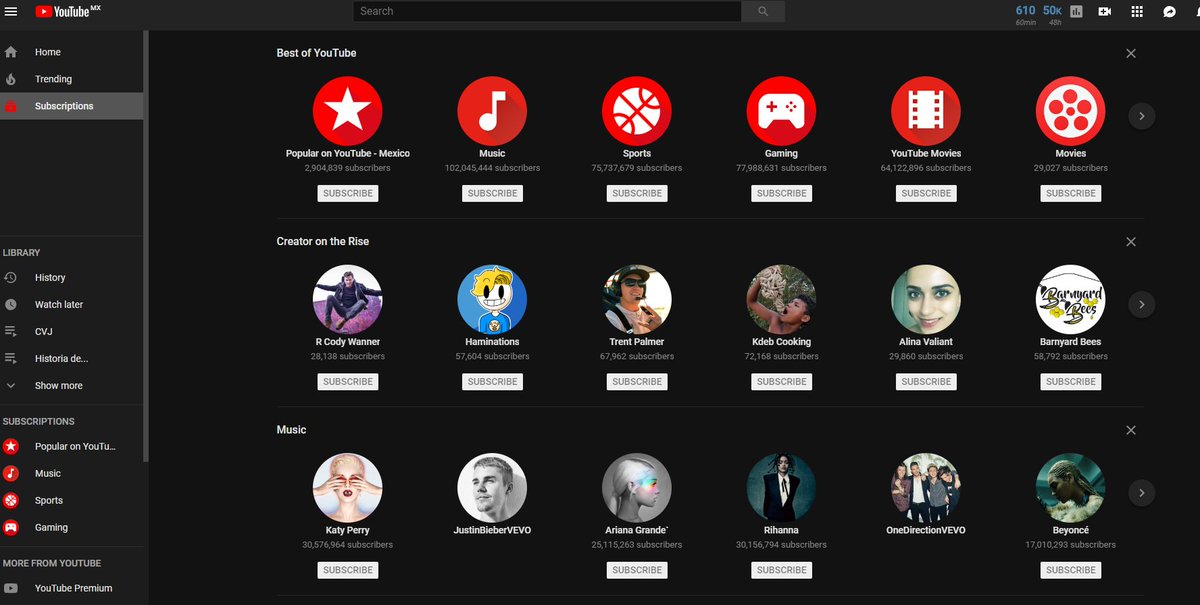Viewport: 1200px width, 605px height.
Task: Show next channels in Creator on the Rise
Action: [1142, 304]
